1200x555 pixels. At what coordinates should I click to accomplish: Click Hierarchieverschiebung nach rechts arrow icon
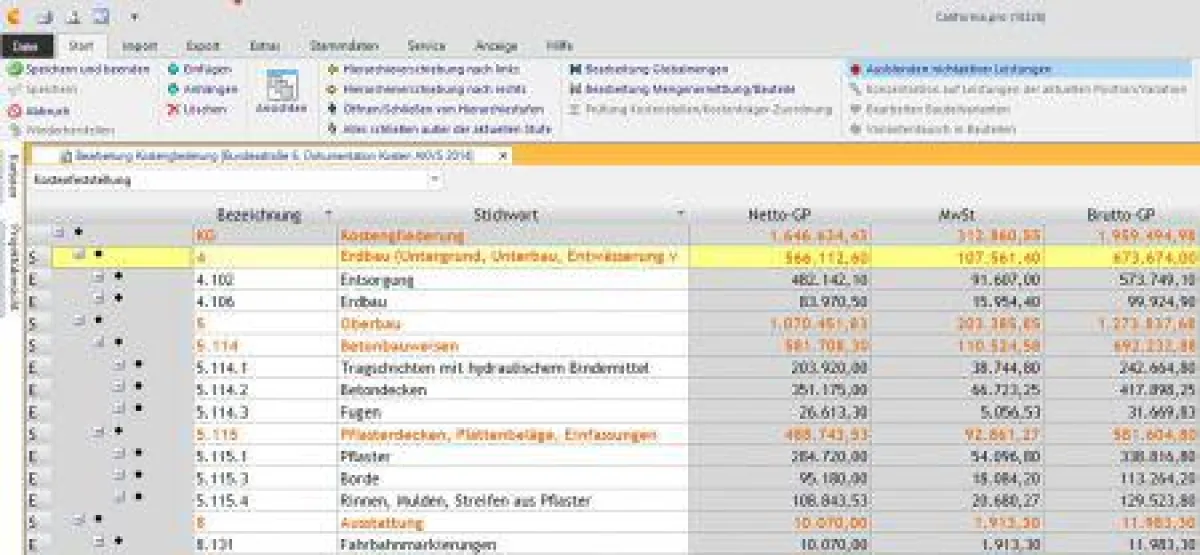click(x=334, y=90)
